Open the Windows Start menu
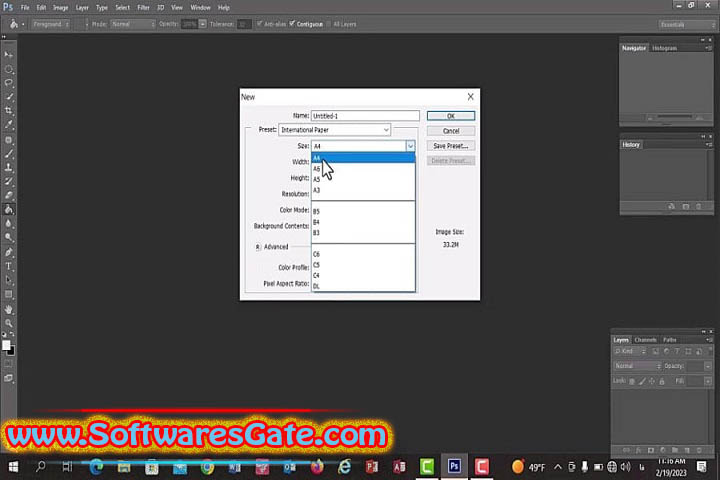Screen dimensions: 720x480 [13, 467]
